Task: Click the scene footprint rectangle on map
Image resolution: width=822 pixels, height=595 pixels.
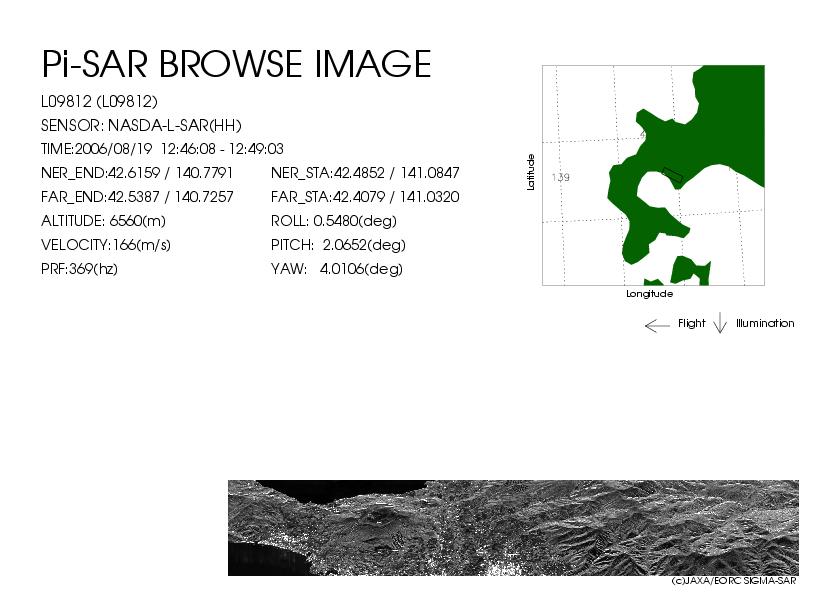Action: tap(672, 175)
